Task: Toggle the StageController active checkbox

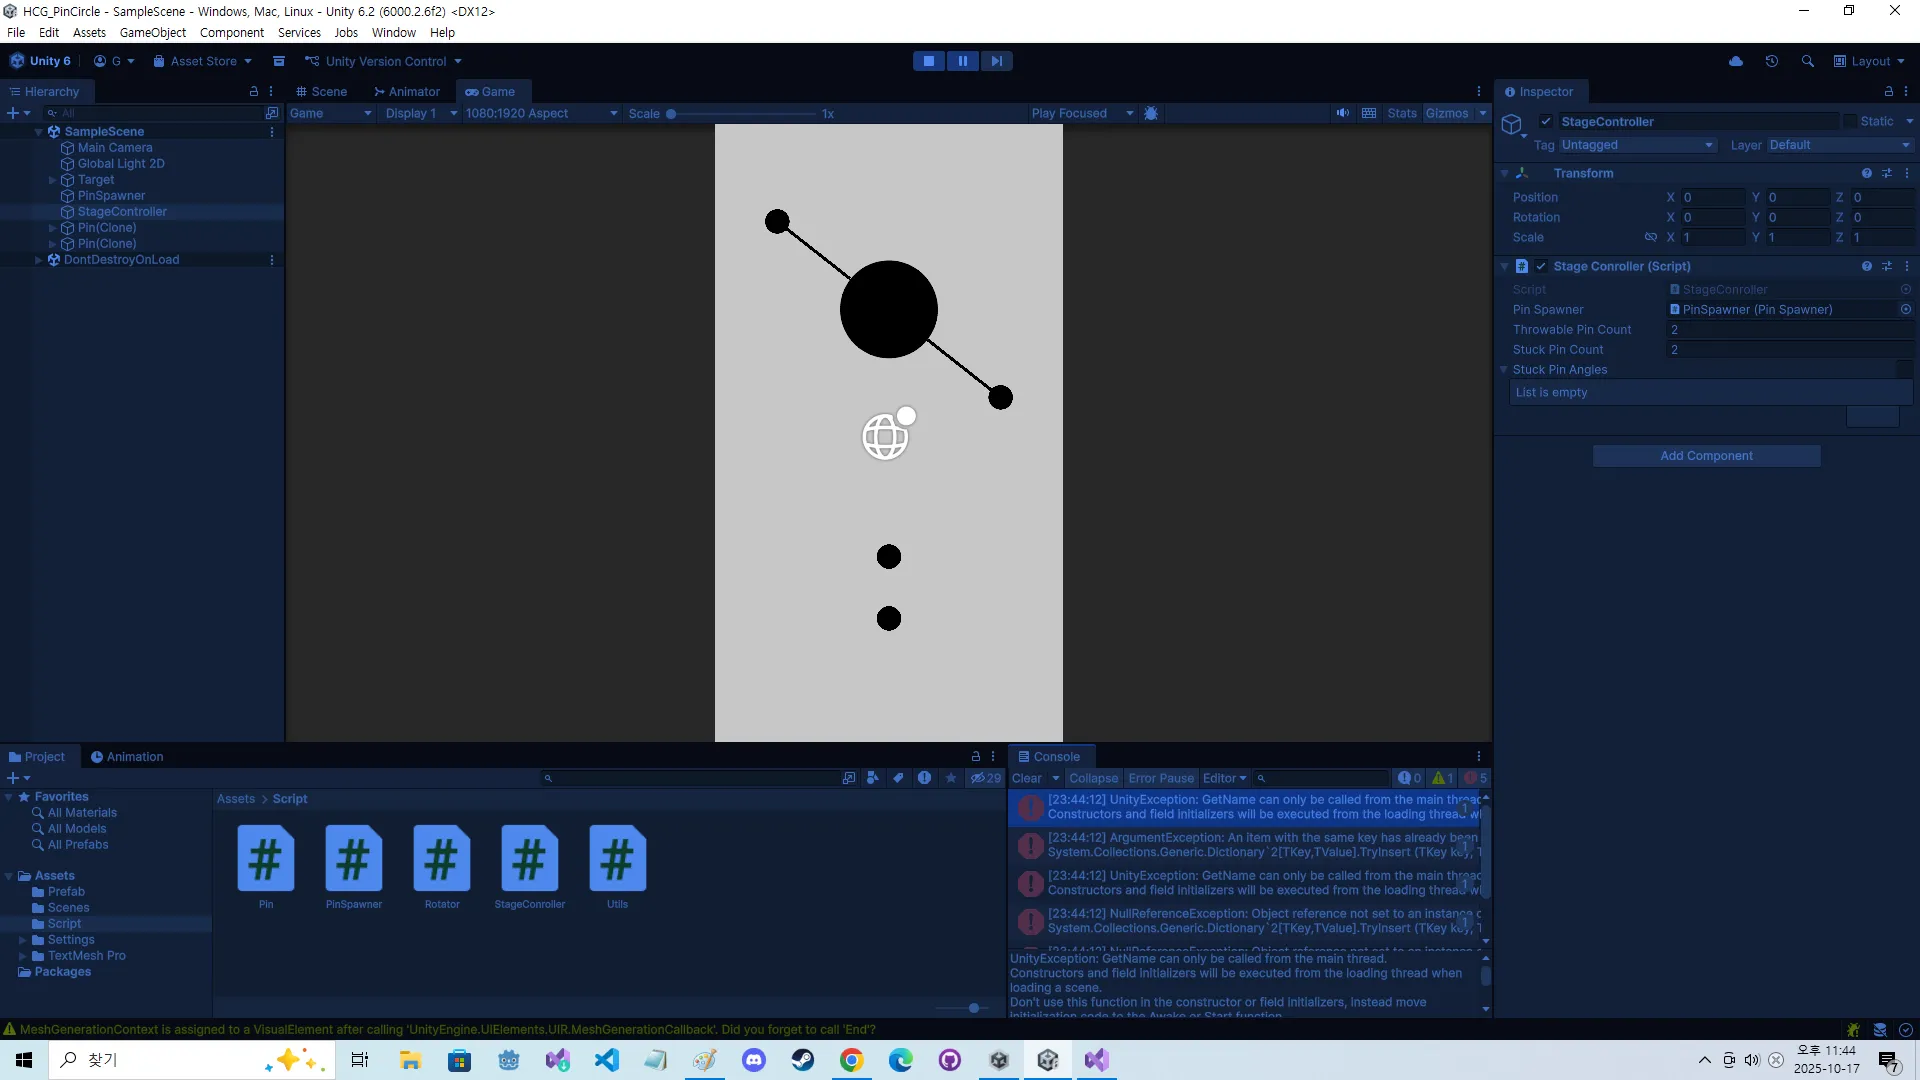Action: [x=1546, y=121]
